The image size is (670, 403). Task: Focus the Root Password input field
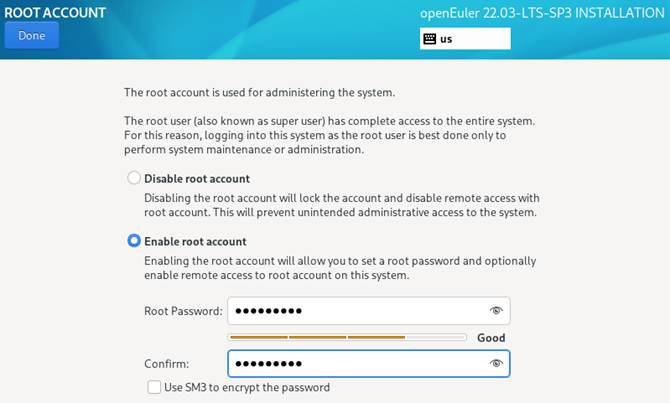pyautogui.click(x=355, y=311)
